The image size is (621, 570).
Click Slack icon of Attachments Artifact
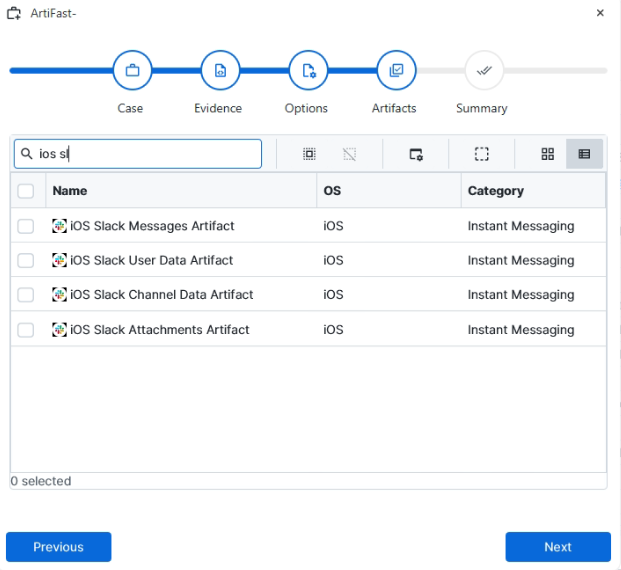pyautogui.click(x=59, y=330)
